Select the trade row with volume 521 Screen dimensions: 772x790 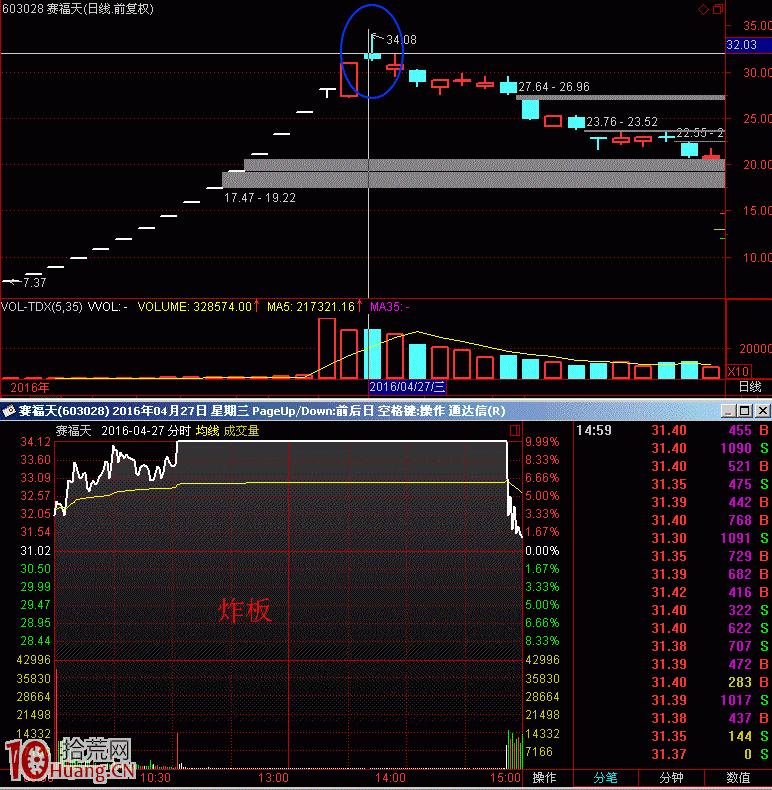pyautogui.click(x=673, y=466)
